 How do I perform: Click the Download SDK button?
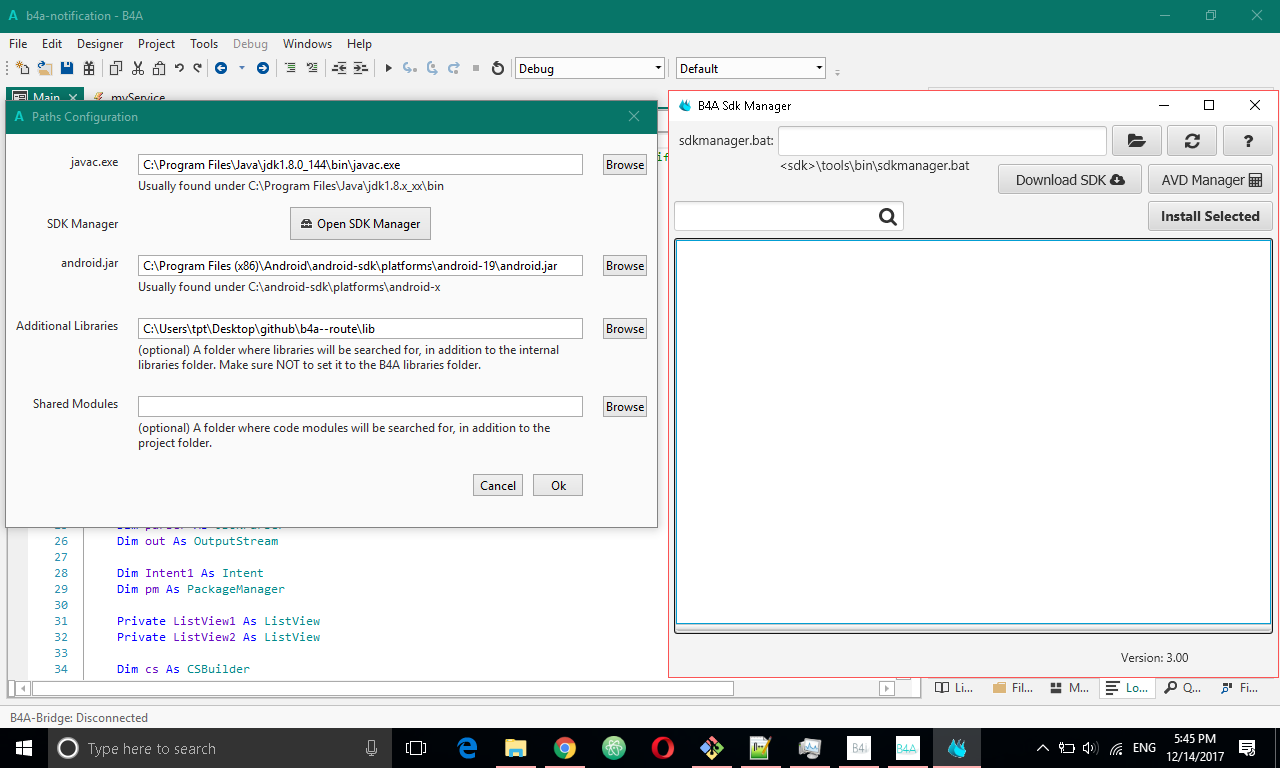[1070, 180]
